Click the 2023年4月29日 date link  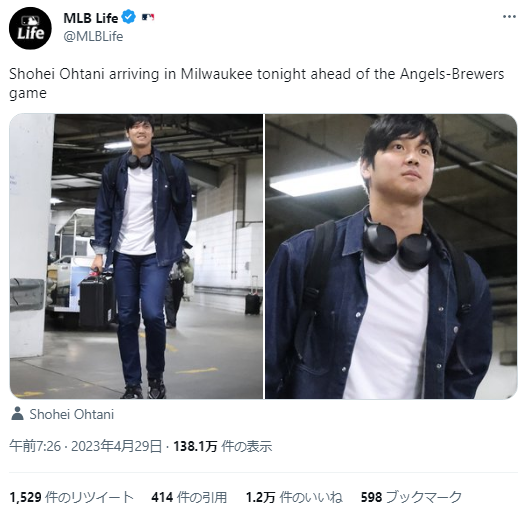[x=116, y=446]
